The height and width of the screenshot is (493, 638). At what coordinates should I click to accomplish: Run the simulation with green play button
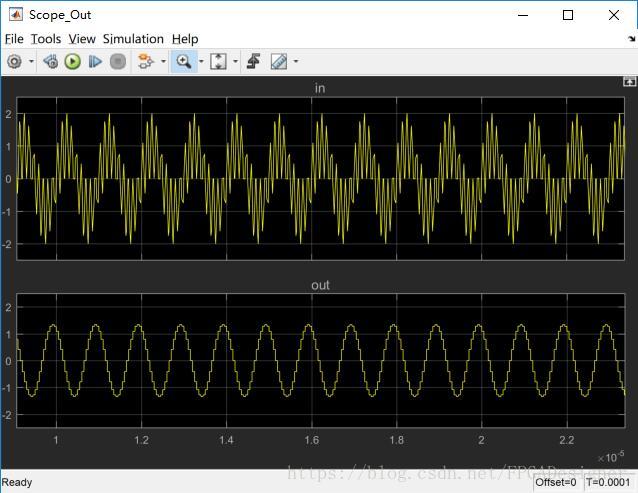pos(73,61)
